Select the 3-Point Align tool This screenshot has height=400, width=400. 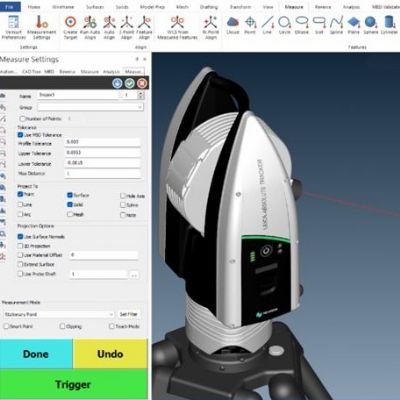[127, 27]
